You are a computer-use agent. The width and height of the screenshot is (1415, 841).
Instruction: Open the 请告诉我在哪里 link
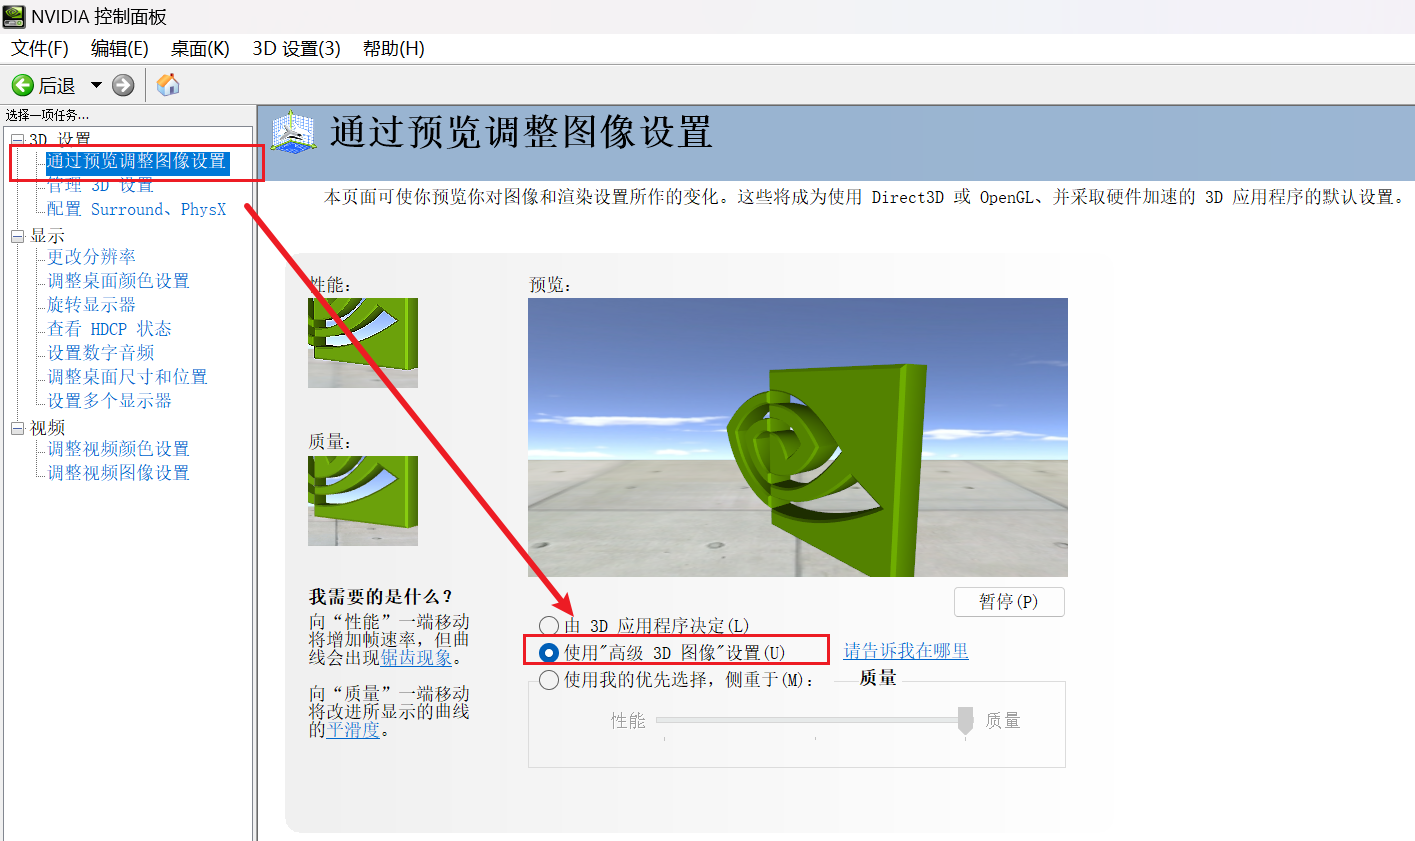click(906, 651)
